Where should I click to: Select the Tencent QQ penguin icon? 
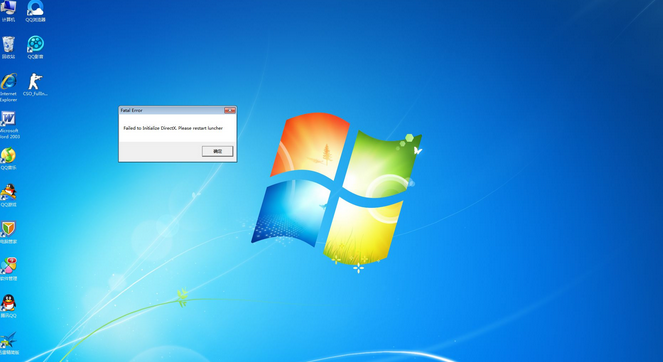coord(8,303)
